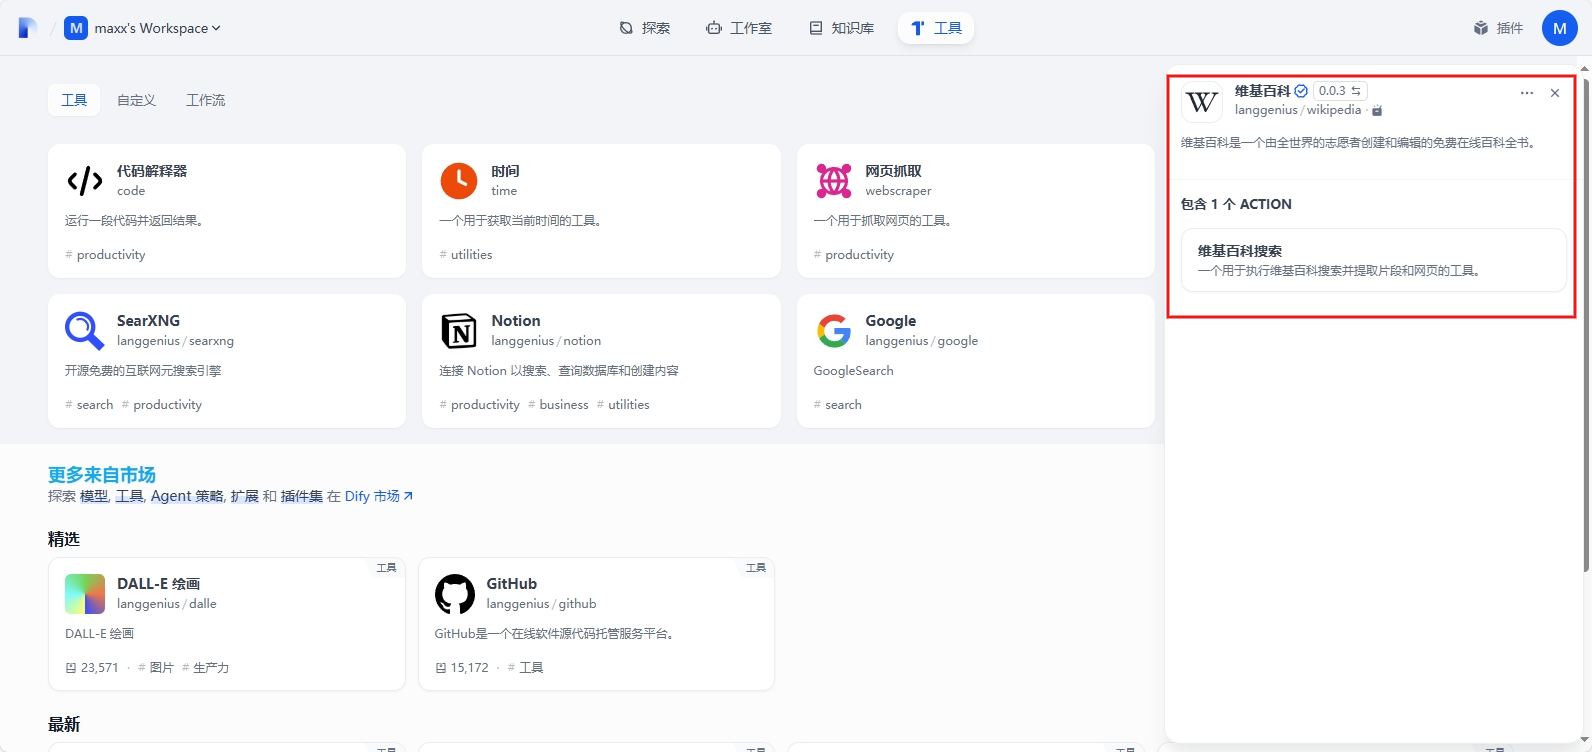Click the plugin source icon after langgenius/wikipedia
The height and width of the screenshot is (752, 1592).
coord(1377,111)
